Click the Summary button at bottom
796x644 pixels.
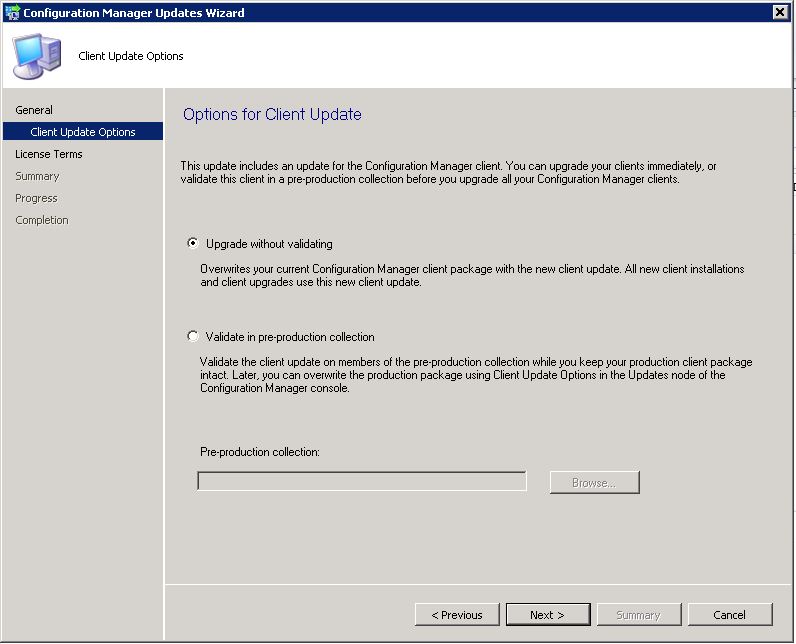[639, 615]
